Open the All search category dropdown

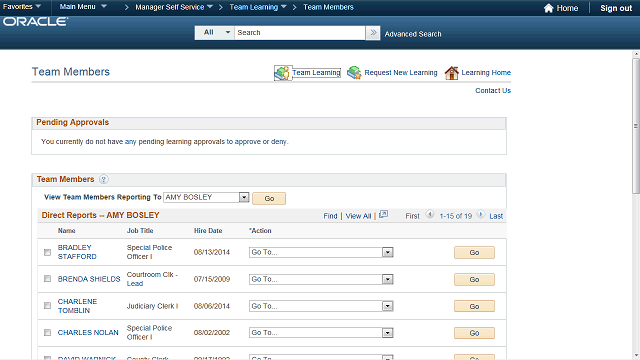[215, 33]
